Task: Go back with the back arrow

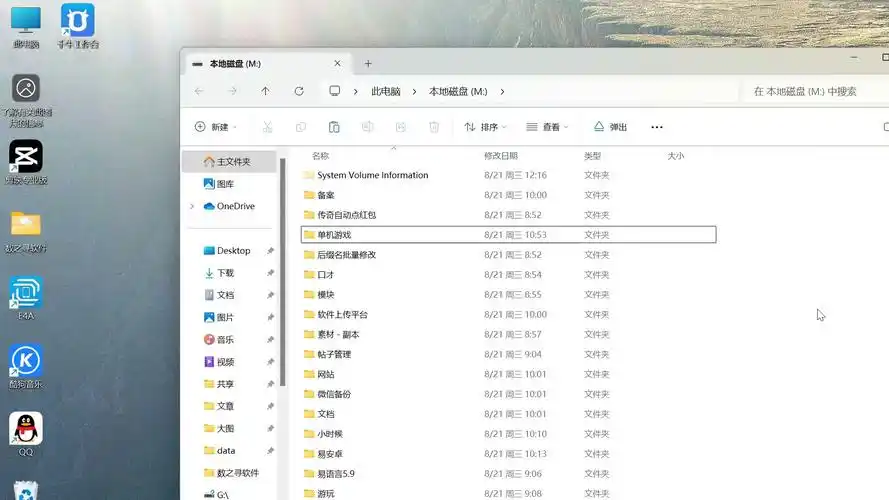Action: (199, 91)
